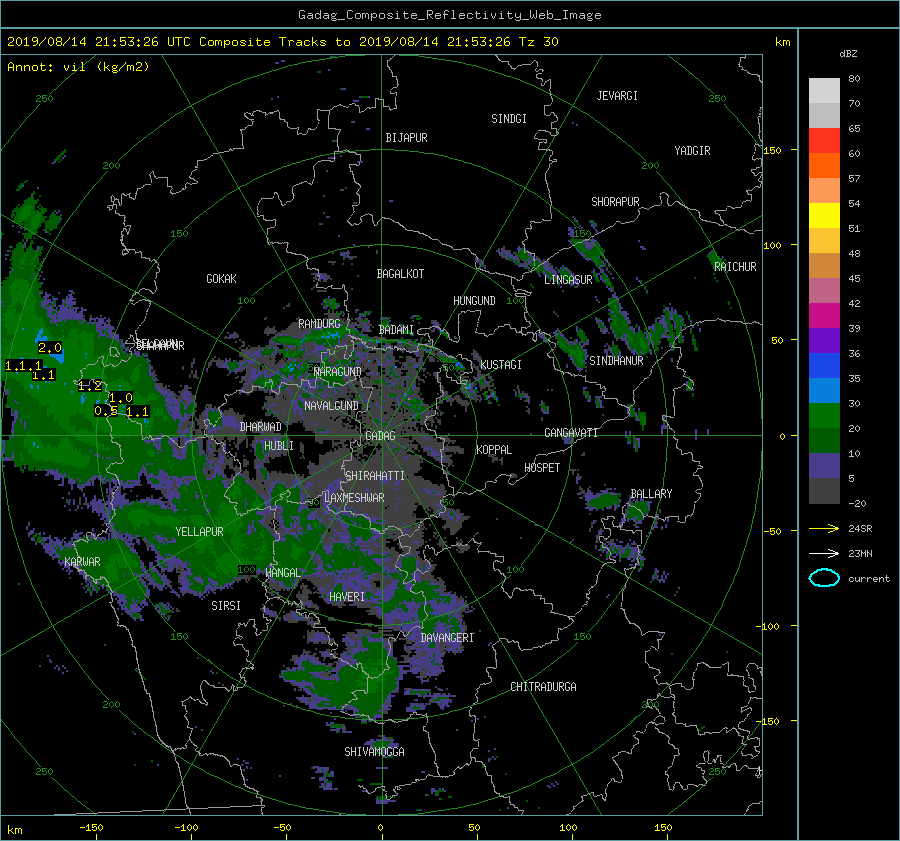Click the 2.0 VIL annotation
The width and height of the screenshot is (900, 841).
pyautogui.click(x=50, y=348)
